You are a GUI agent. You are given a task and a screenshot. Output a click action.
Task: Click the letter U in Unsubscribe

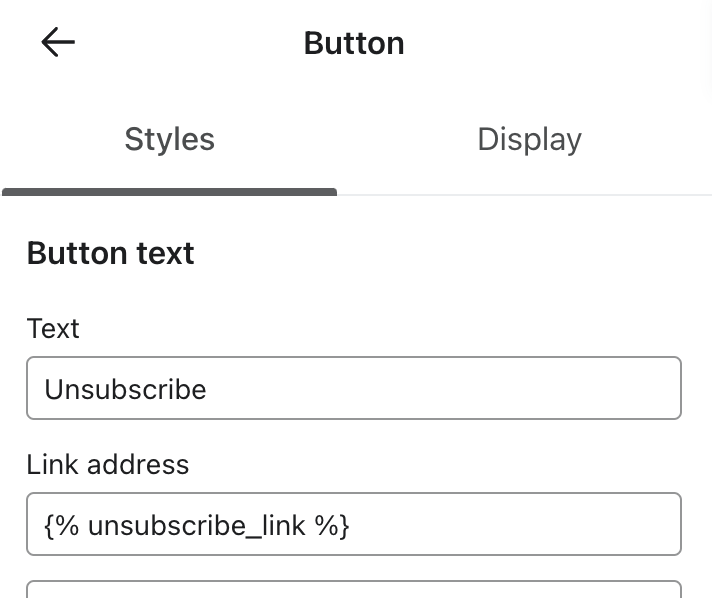pos(54,389)
